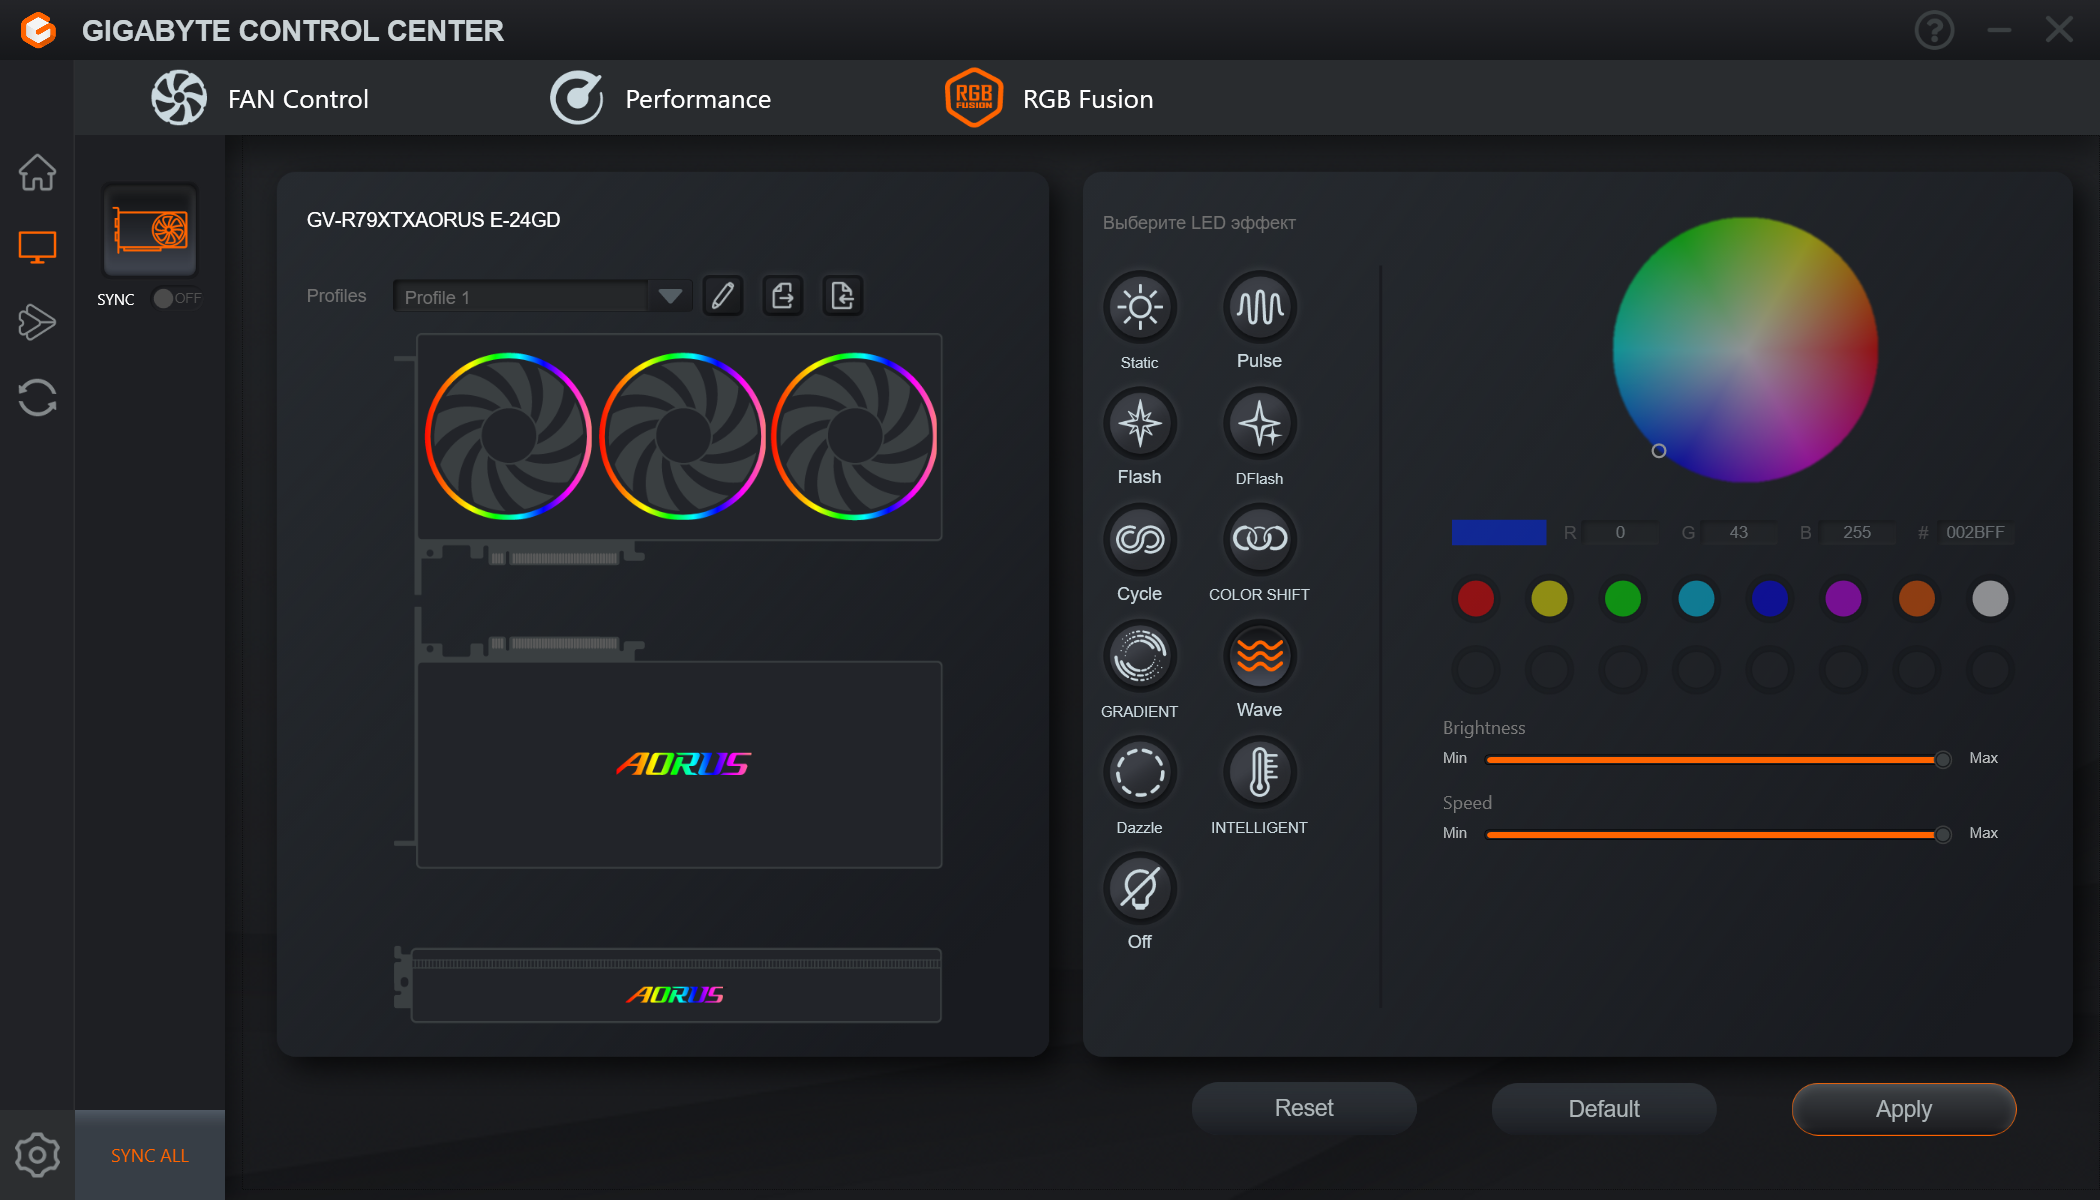Select the INTELLIGENT thermometer effect
Image resolution: width=2100 pixels, height=1200 pixels.
tap(1259, 773)
